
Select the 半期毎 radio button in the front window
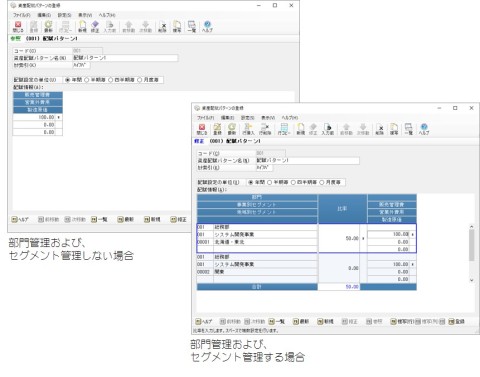pos(270,182)
